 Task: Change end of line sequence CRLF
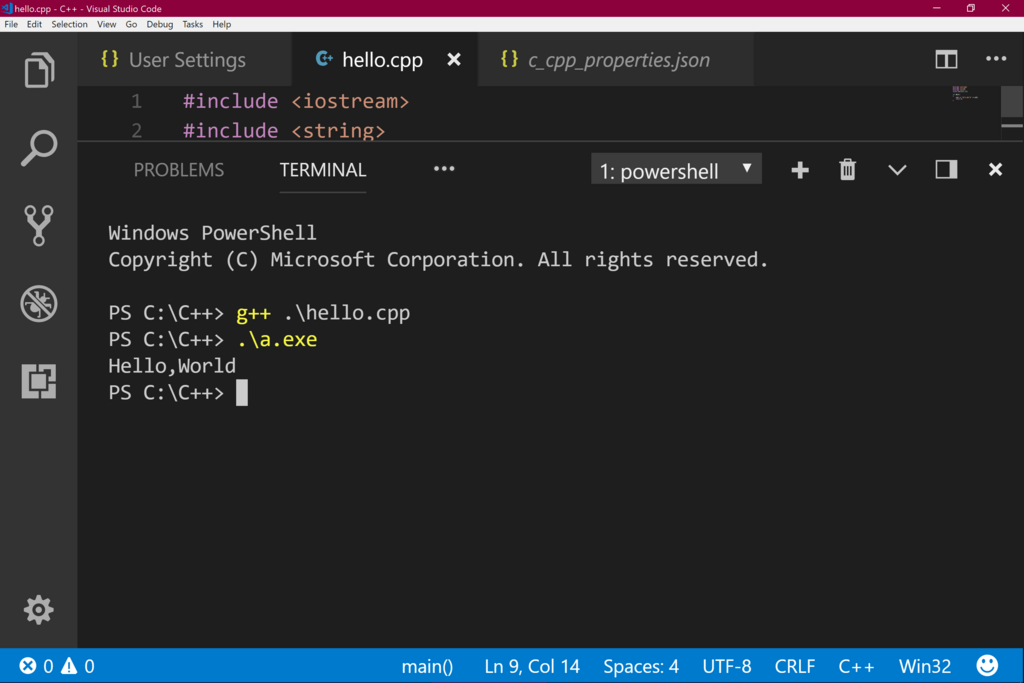point(794,666)
